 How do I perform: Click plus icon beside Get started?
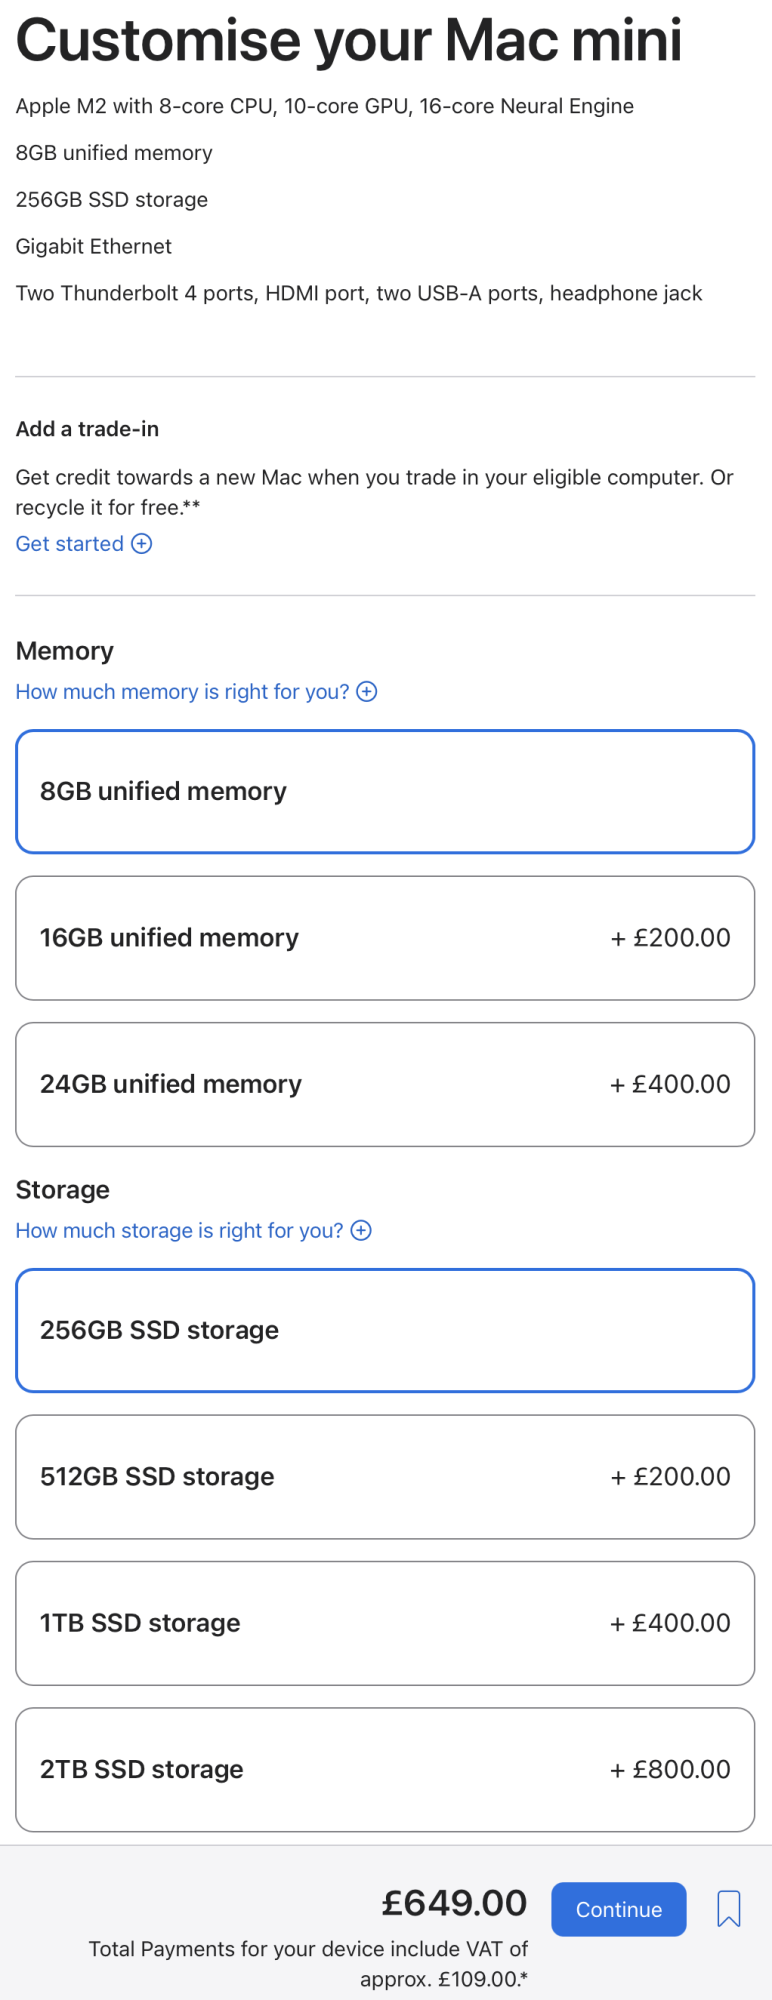(x=142, y=544)
